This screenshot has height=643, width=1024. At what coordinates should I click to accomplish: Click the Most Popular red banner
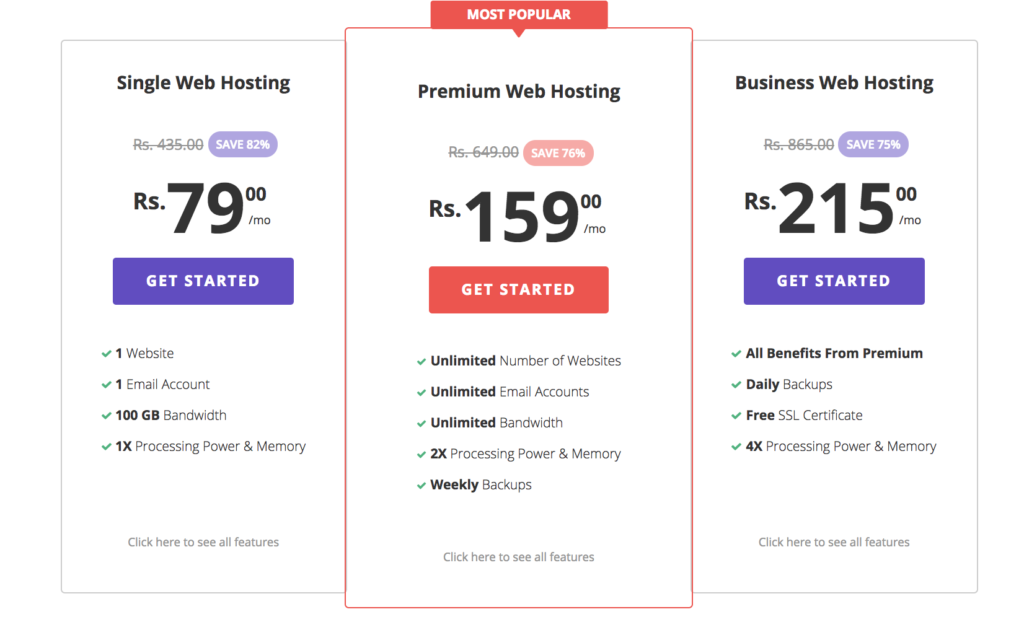519,14
